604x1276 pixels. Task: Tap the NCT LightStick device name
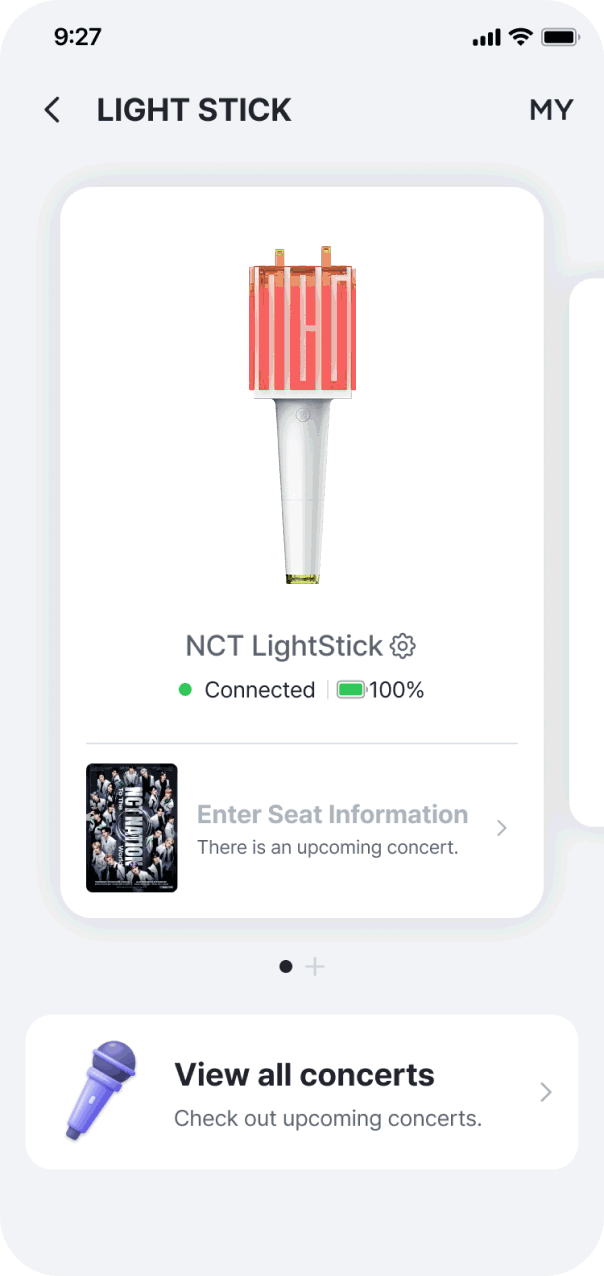coord(284,646)
